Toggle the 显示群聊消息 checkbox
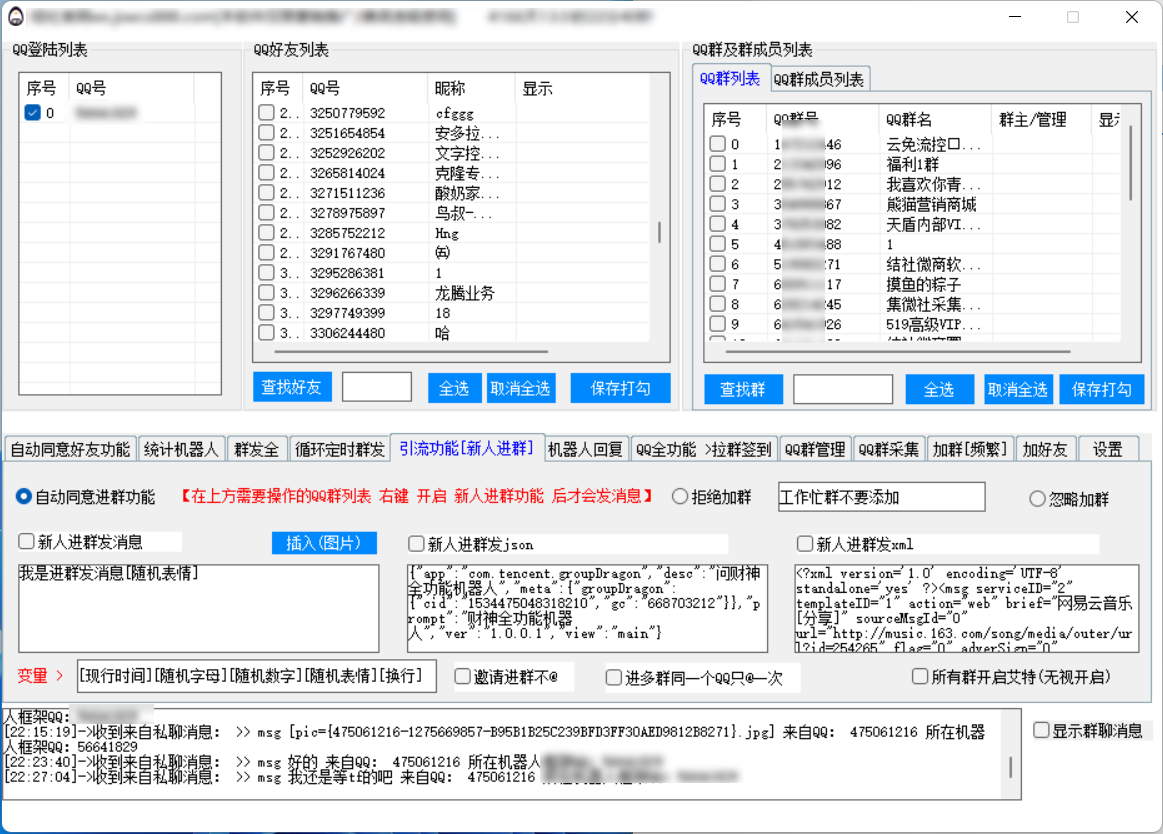 1042,731
